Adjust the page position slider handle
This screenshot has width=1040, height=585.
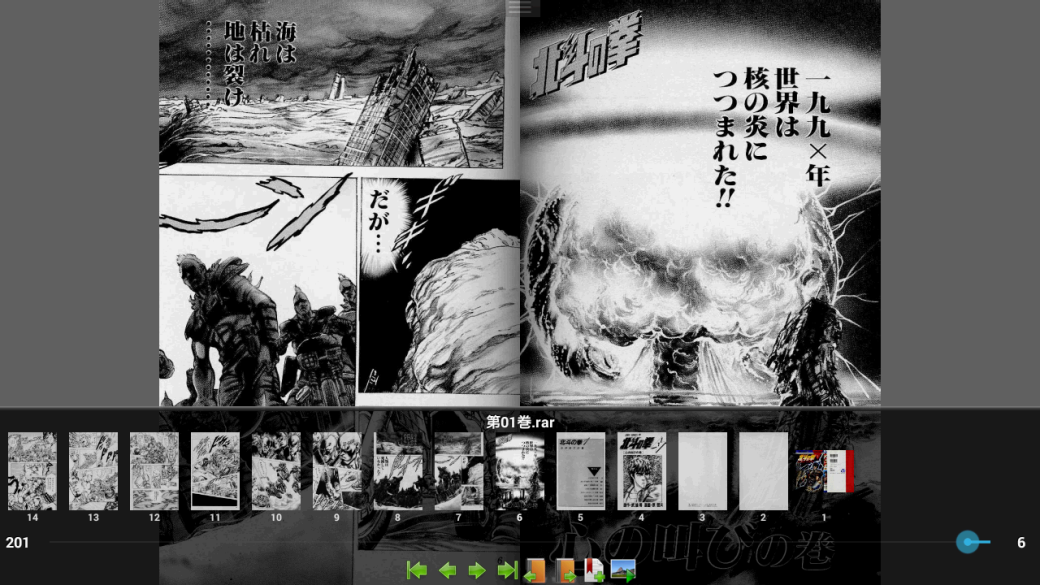968,542
